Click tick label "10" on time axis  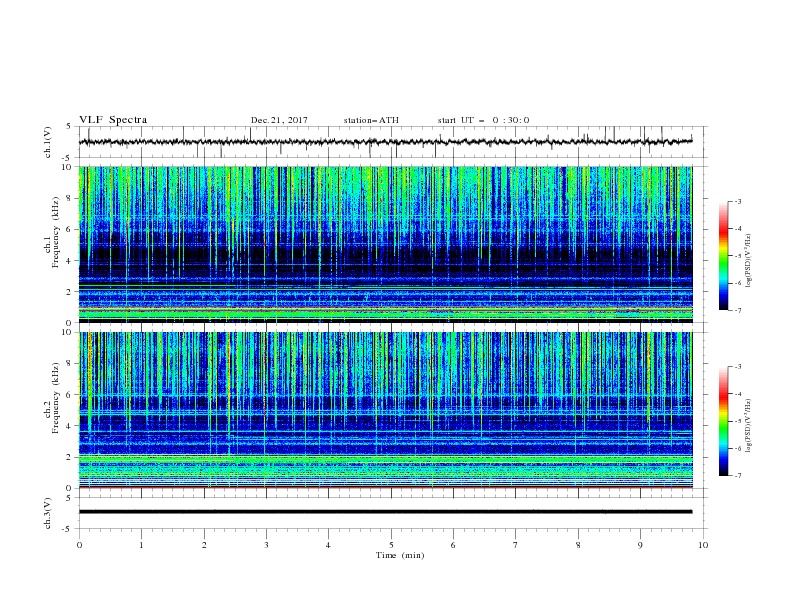(x=703, y=545)
